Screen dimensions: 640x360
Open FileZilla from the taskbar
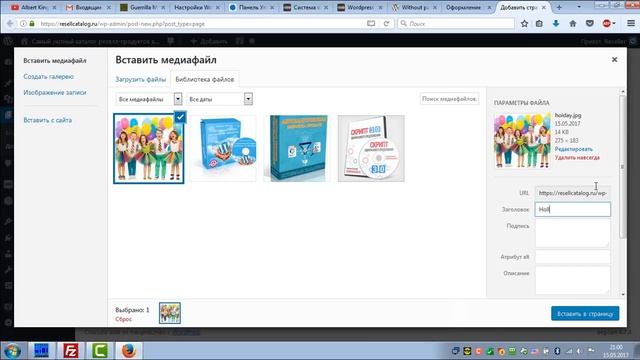tap(71, 351)
